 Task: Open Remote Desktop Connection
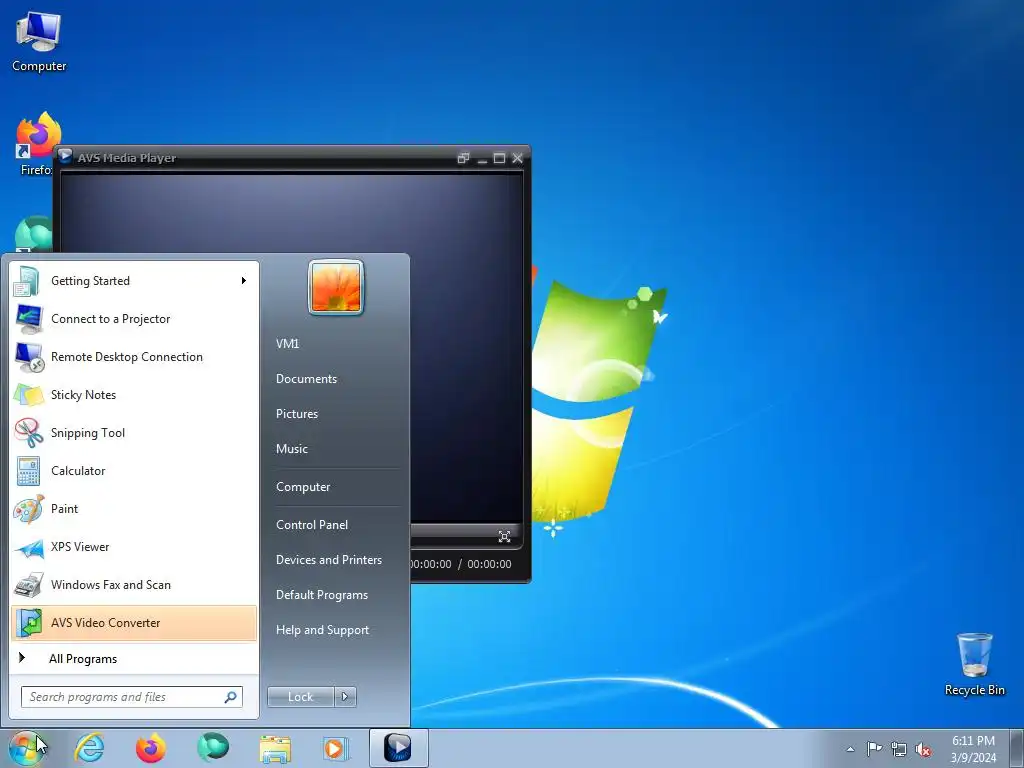click(134, 357)
